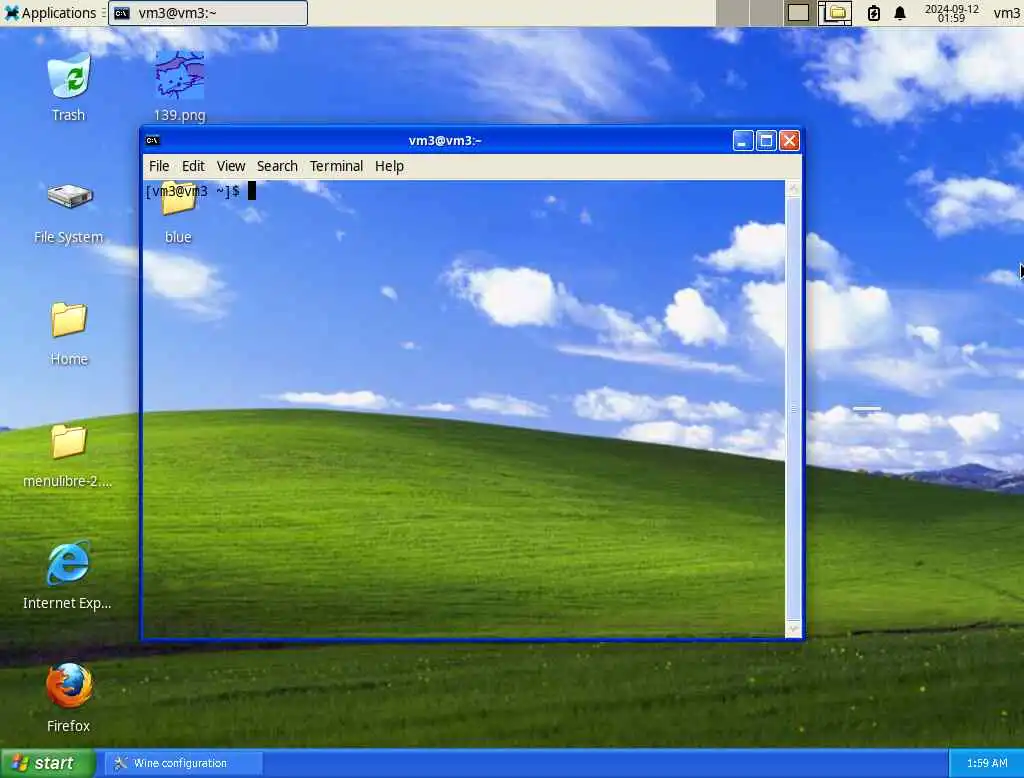1024x778 pixels.
Task: Click the terminal title text vm3@vm3:~
Action: click(x=445, y=140)
